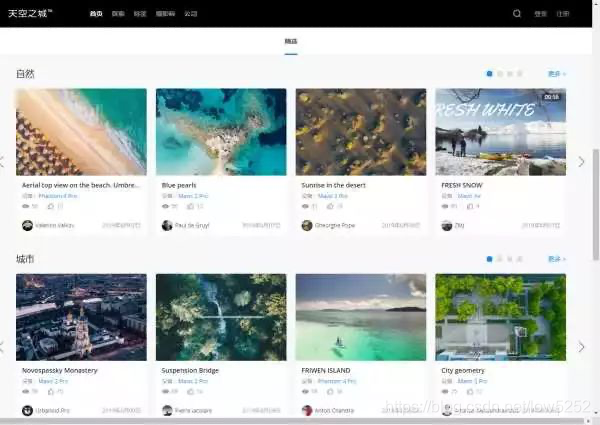600x425 pixels.
Task: Click the view-count eye icon under Blue pearls
Action: point(165,206)
